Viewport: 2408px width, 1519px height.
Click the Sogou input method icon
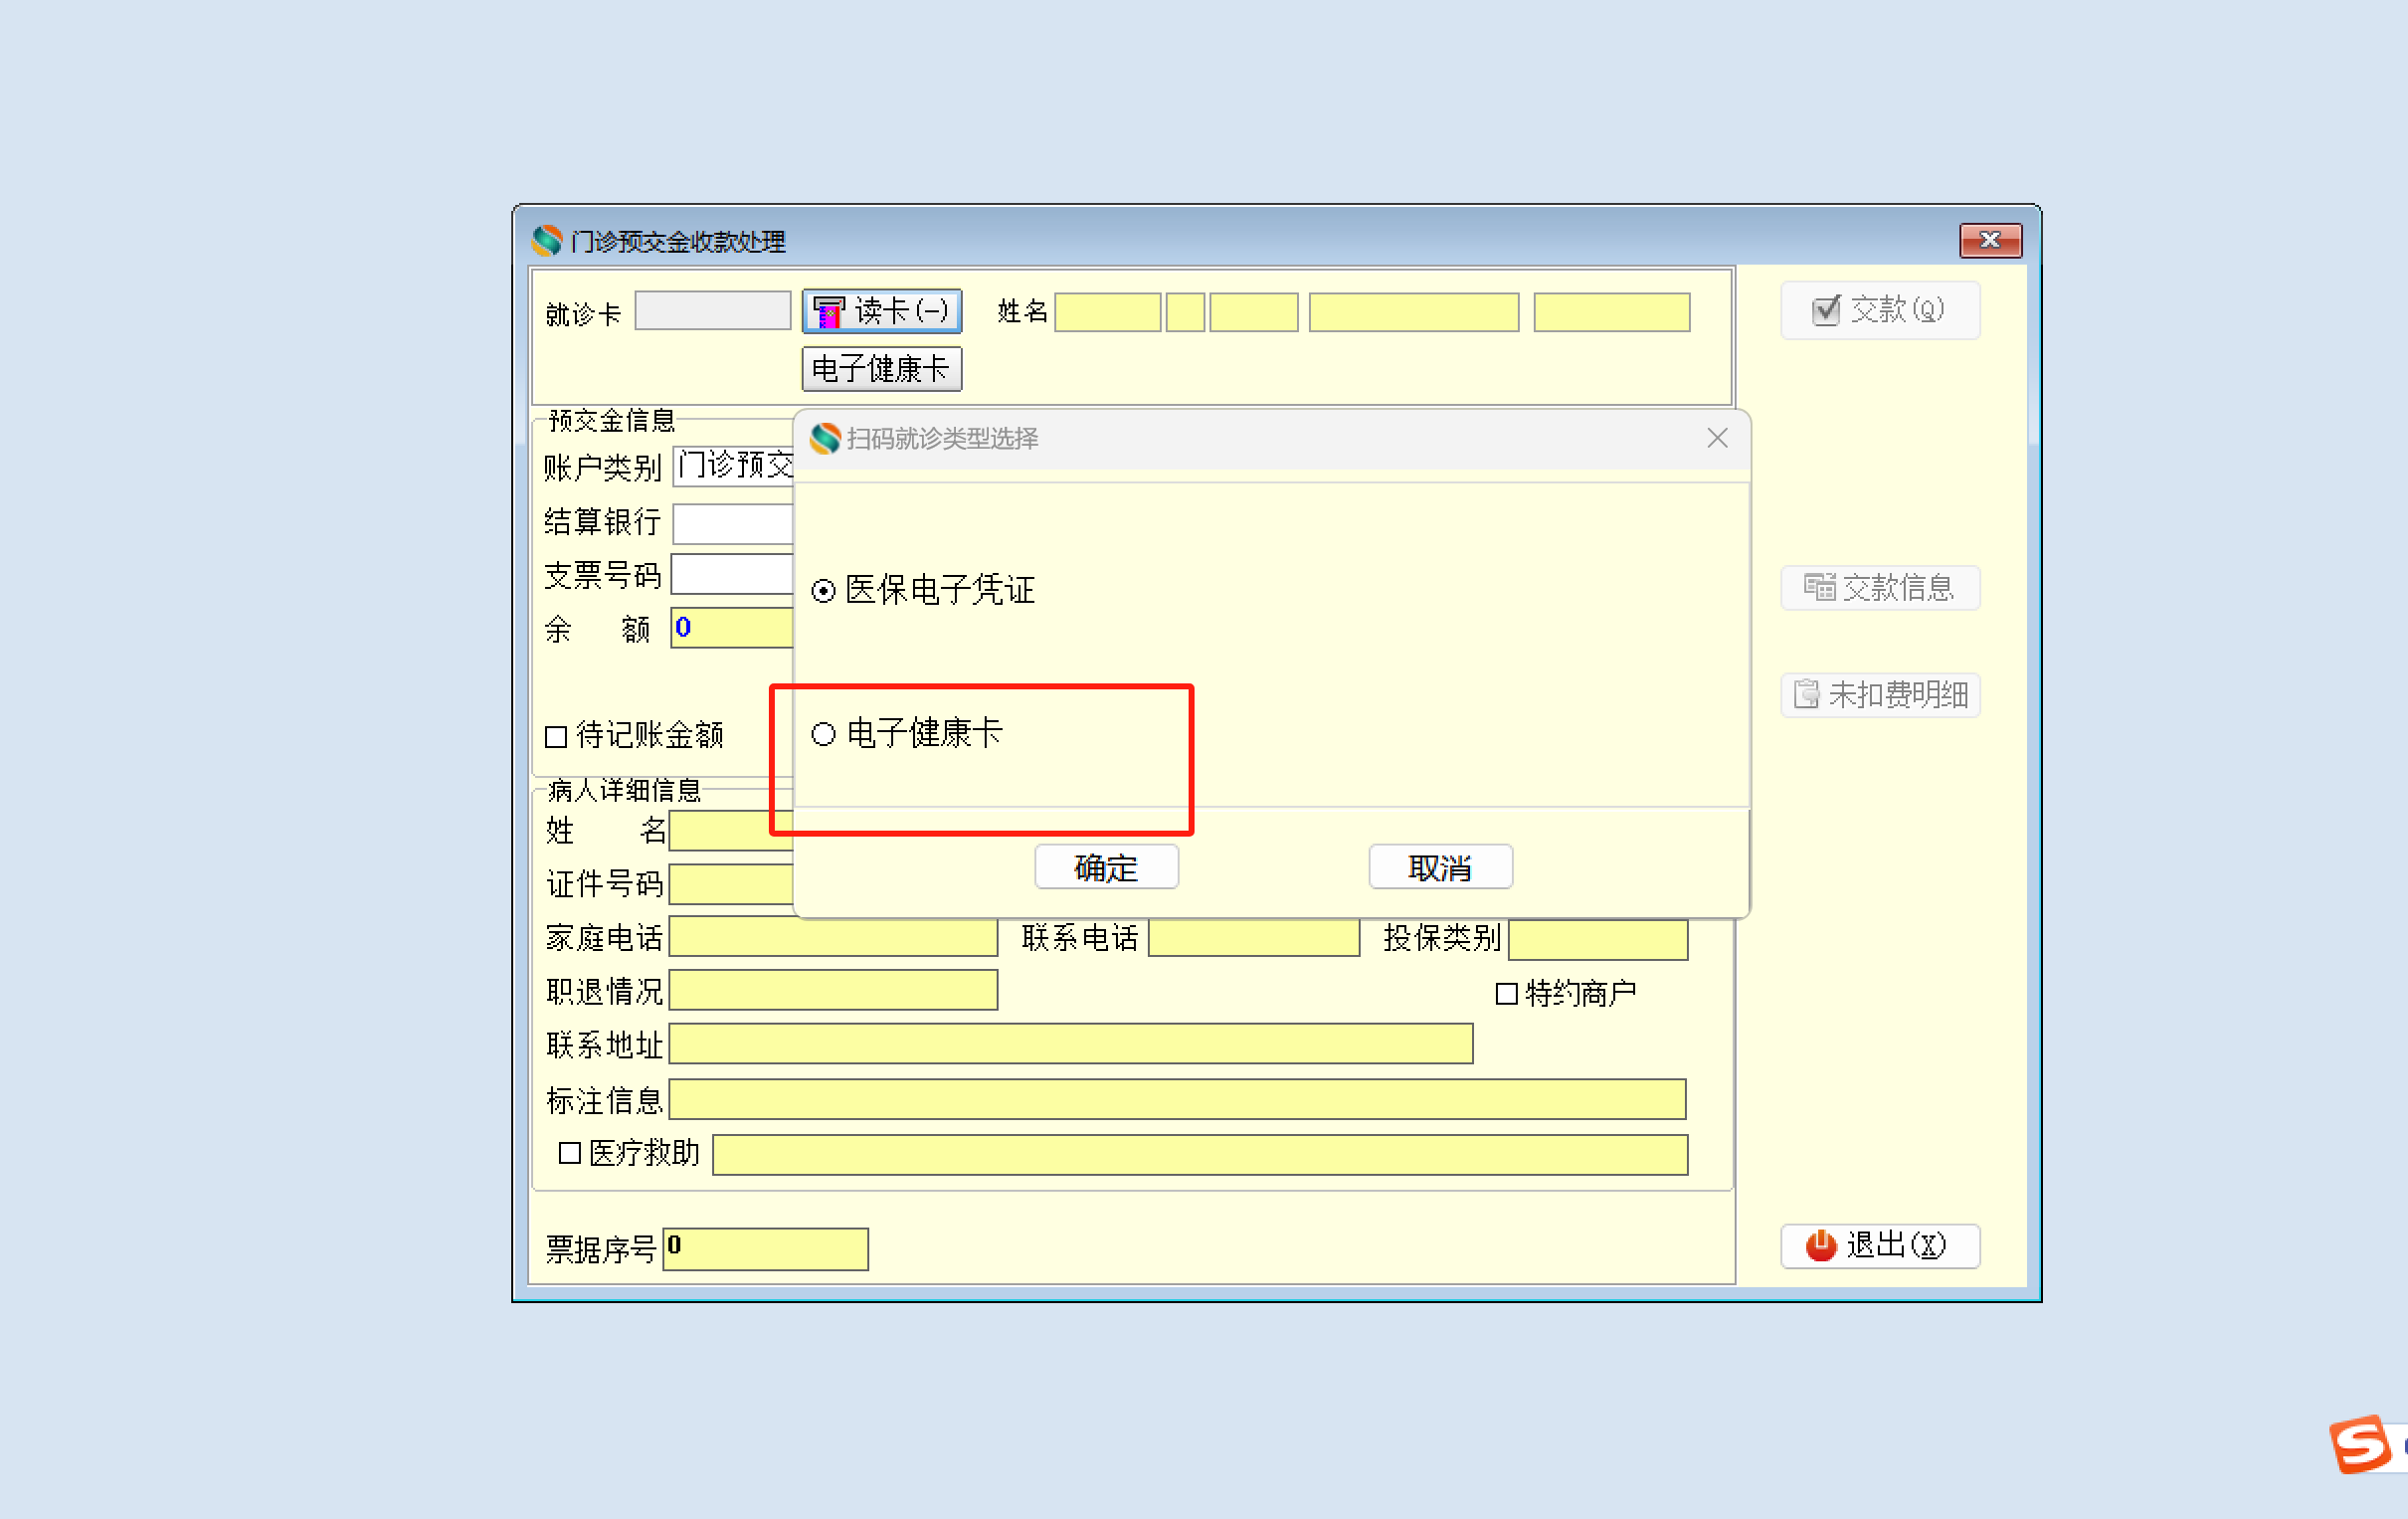2360,1444
